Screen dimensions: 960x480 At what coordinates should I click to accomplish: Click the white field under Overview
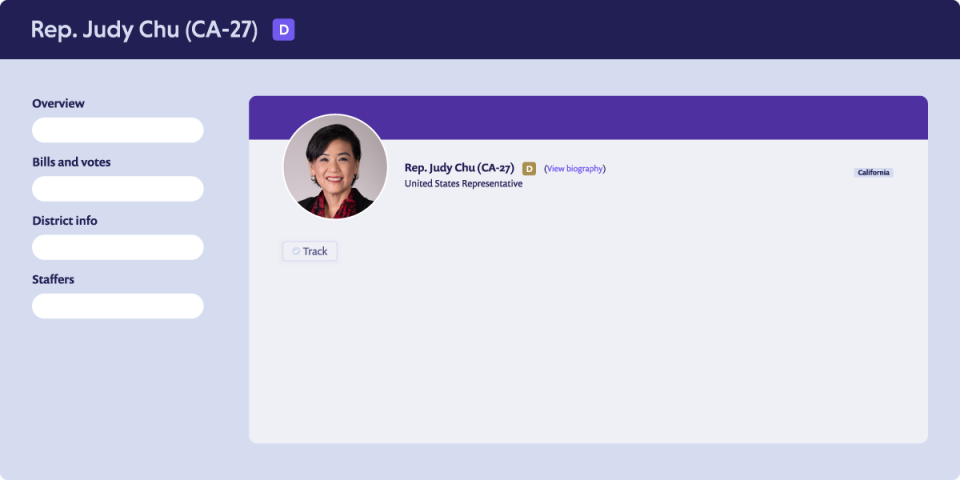pyautogui.click(x=118, y=130)
